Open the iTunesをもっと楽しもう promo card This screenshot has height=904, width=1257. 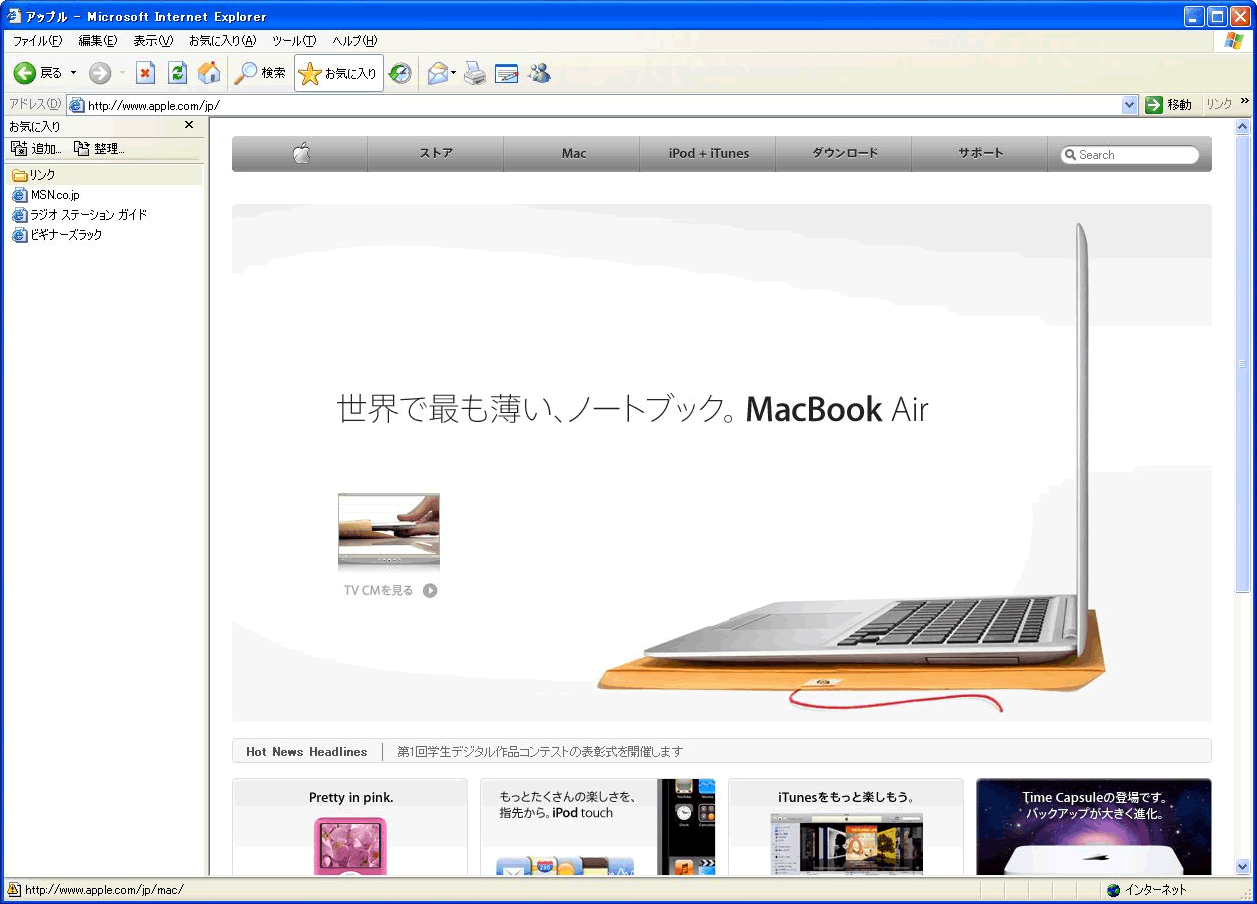click(846, 827)
